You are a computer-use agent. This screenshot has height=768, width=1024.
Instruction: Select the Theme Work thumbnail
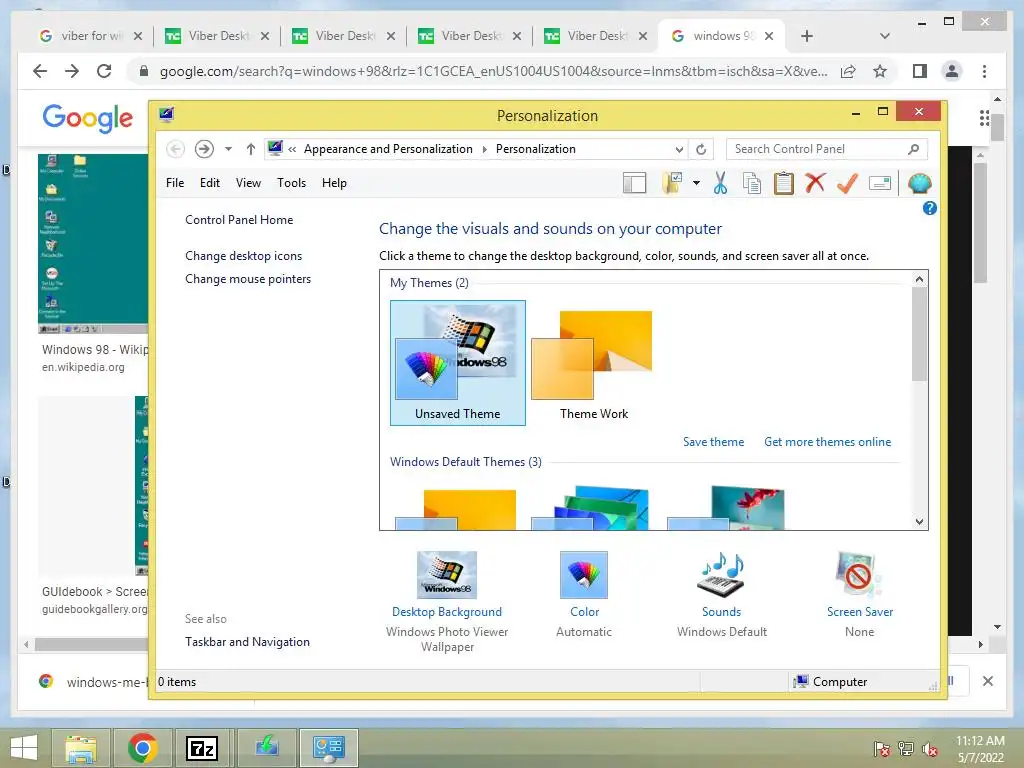594,363
